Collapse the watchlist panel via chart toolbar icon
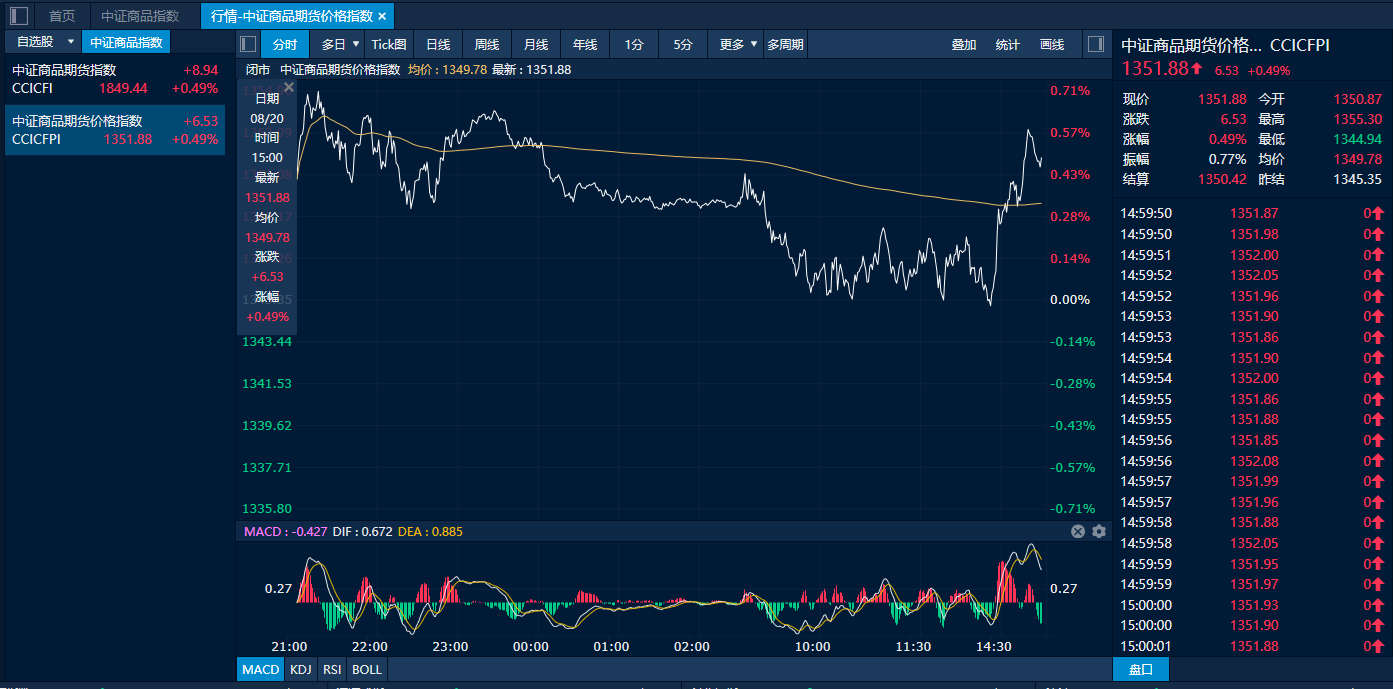The height and width of the screenshot is (689, 1393). 249,44
